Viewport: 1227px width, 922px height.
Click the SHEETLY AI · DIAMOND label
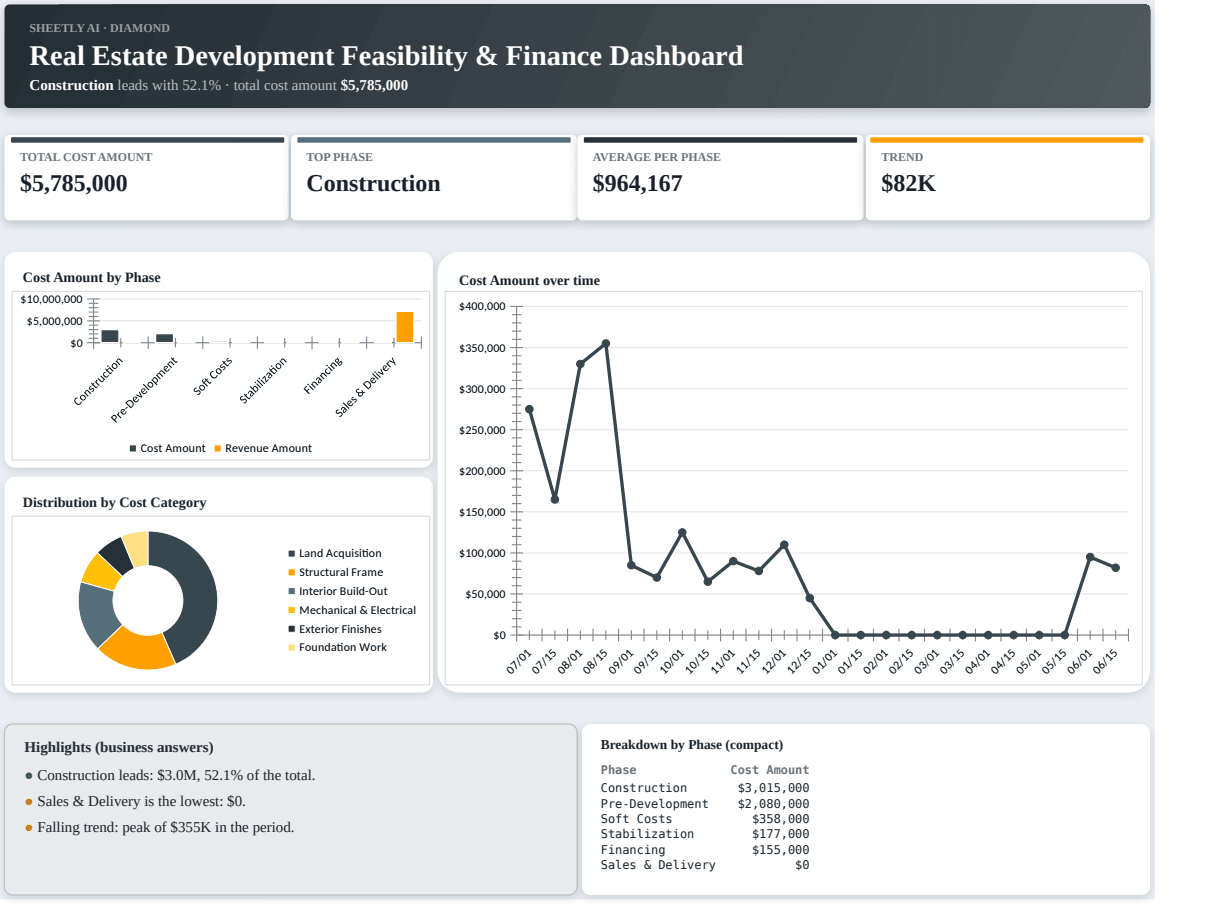[x=99, y=28]
